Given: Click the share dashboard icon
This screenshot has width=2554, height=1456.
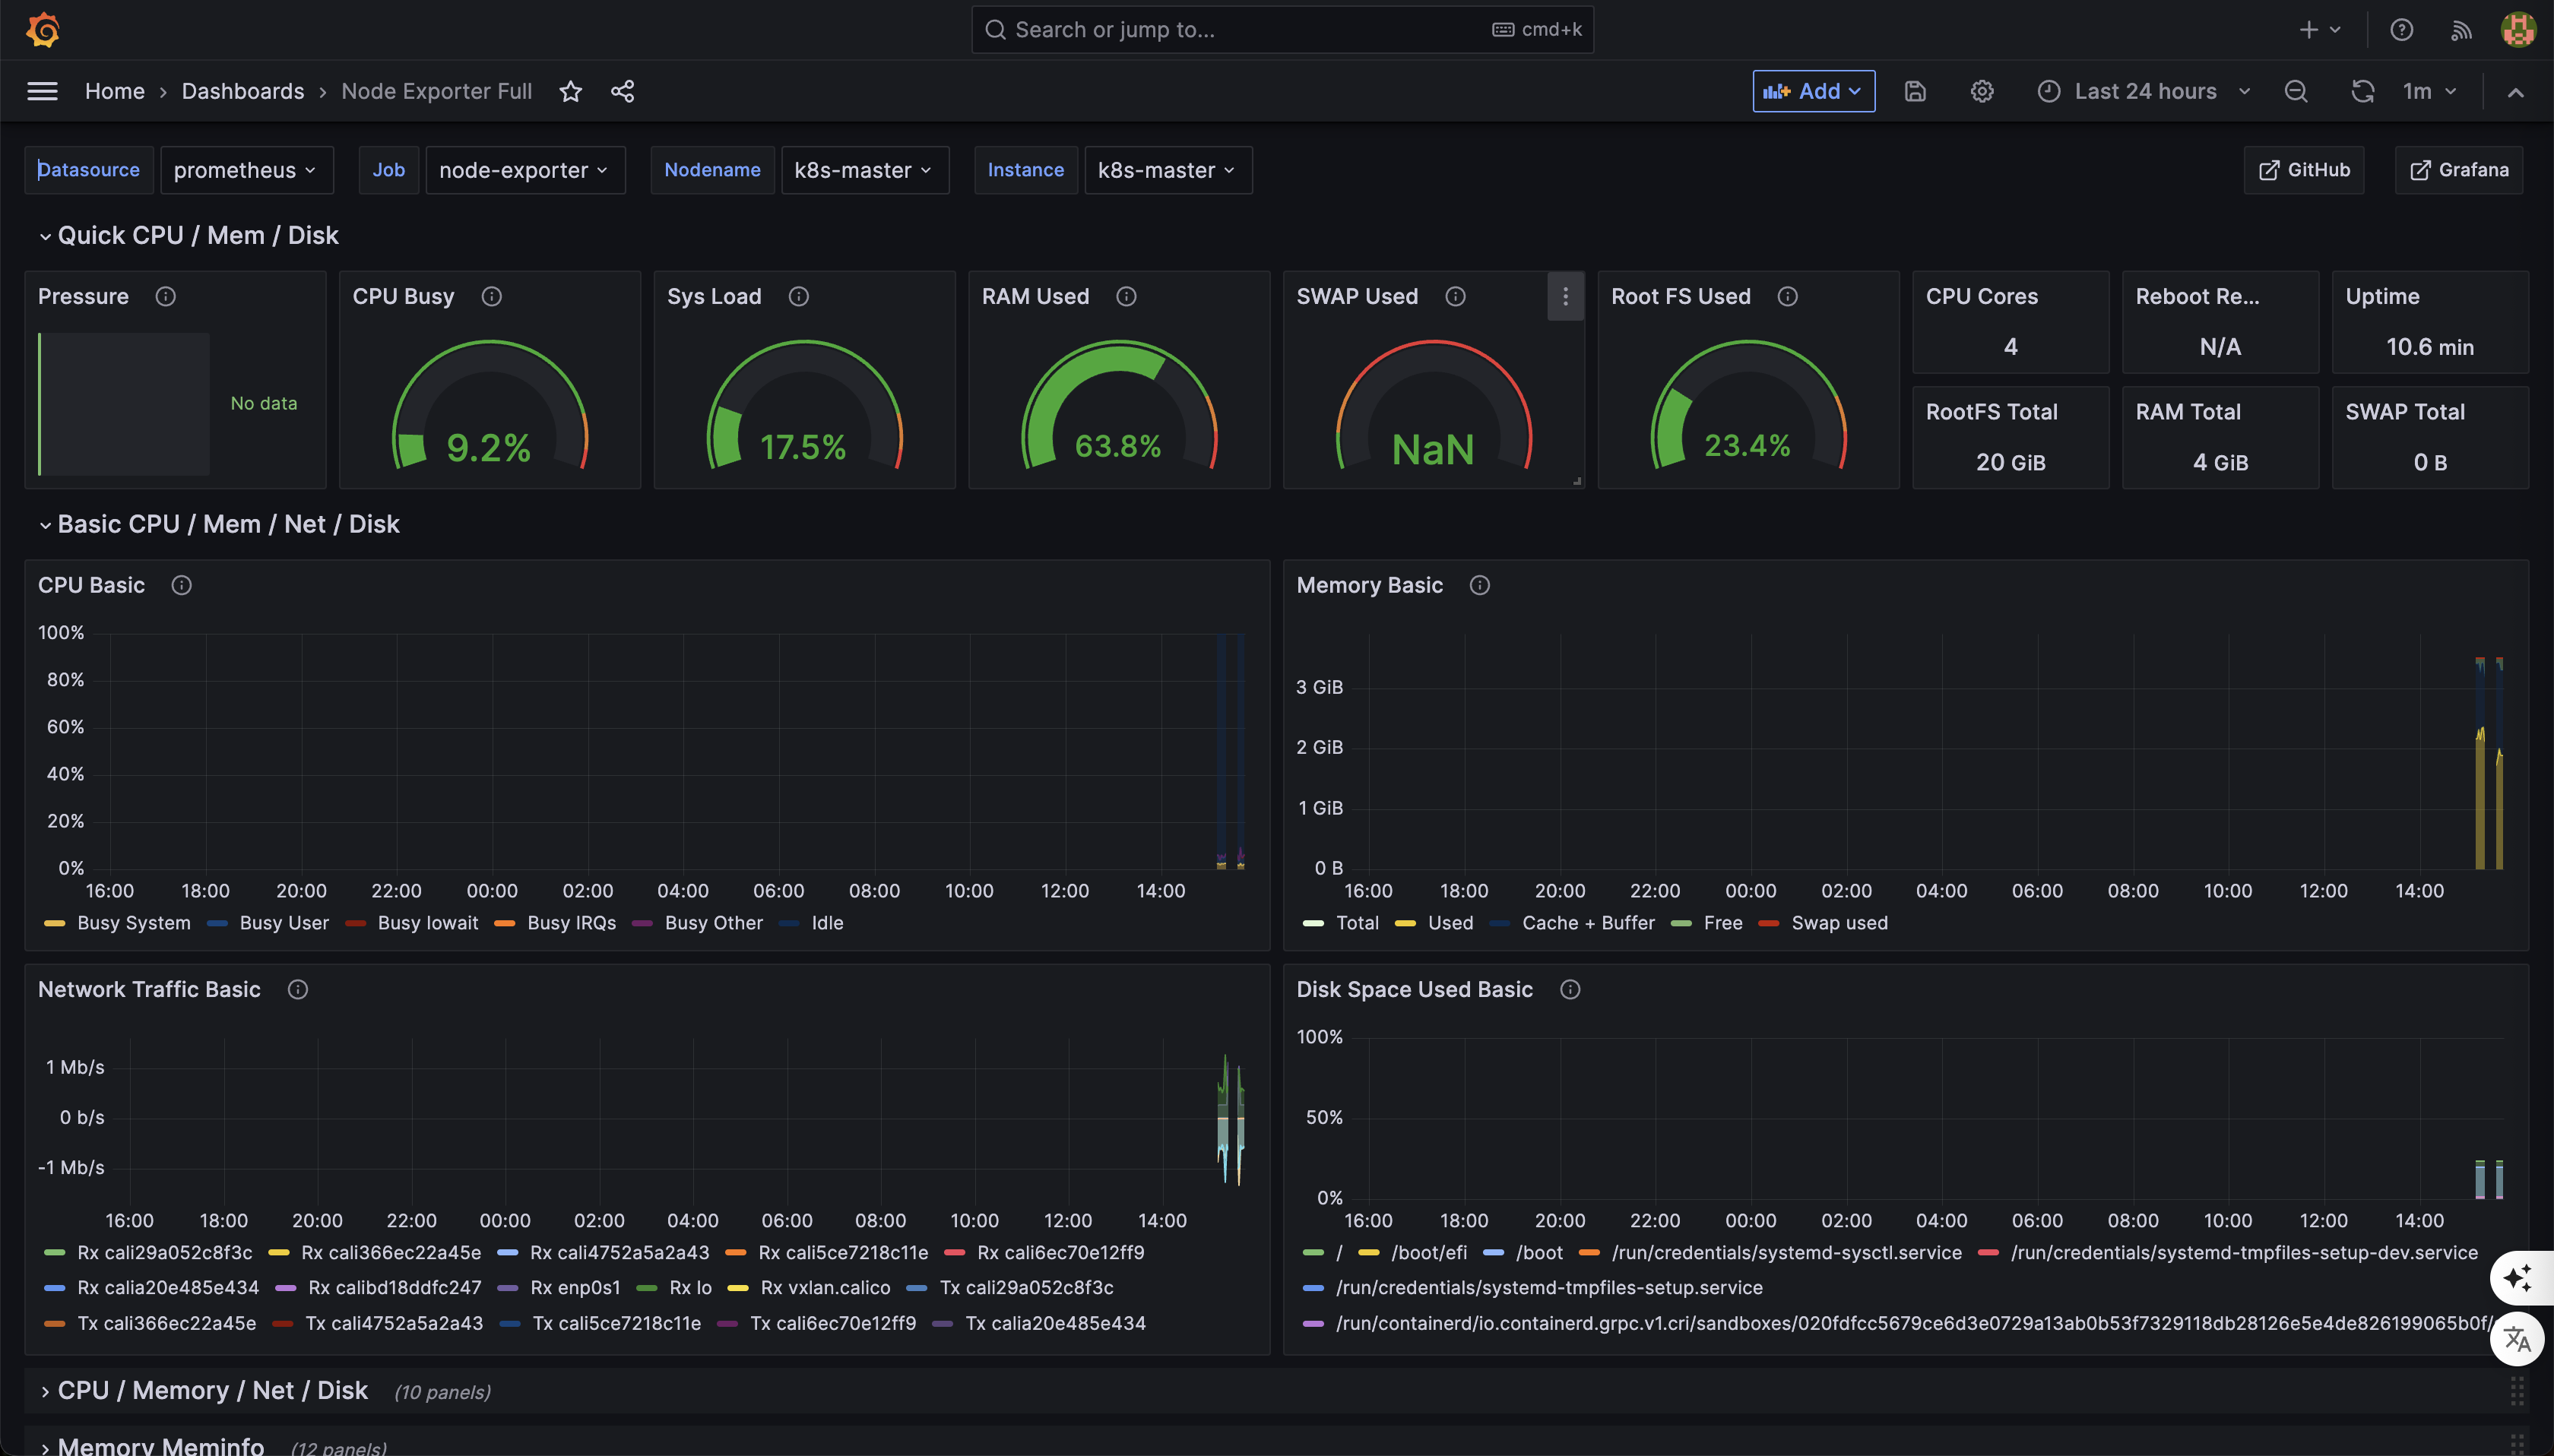Looking at the screenshot, I should point(622,91).
